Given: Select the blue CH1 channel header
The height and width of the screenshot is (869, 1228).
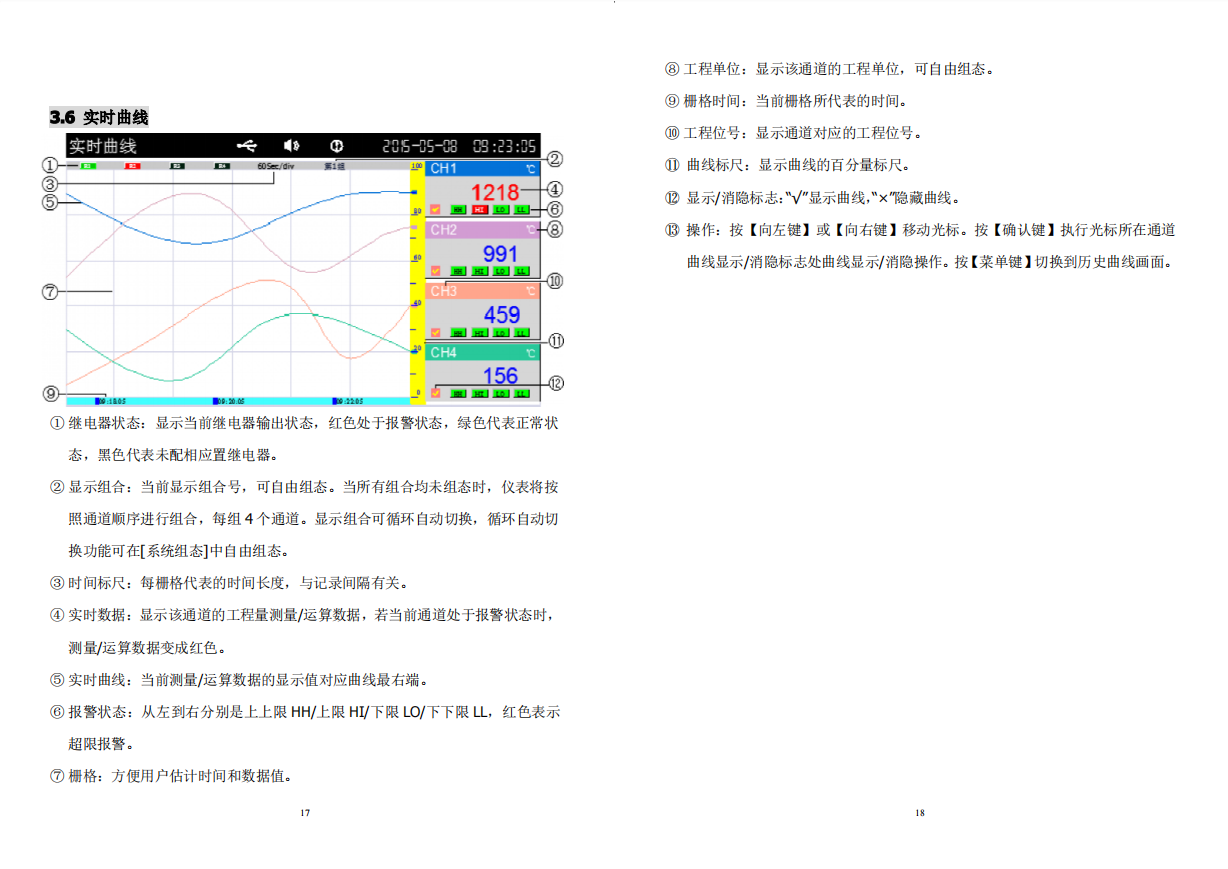Looking at the screenshot, I should click(x=483, y=168).
